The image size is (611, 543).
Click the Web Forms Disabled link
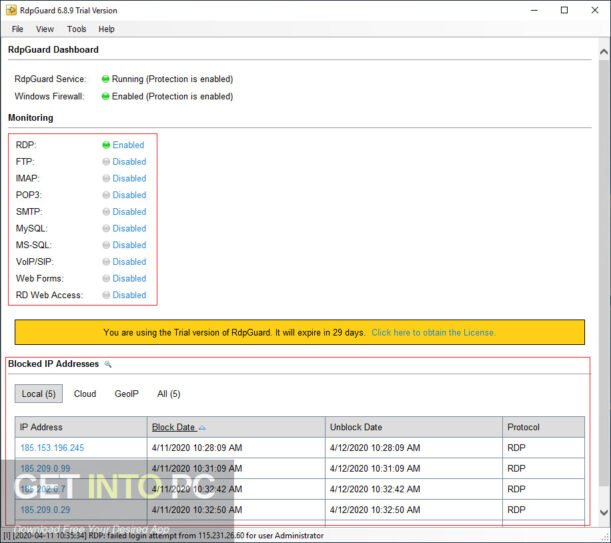pos(129,278)
